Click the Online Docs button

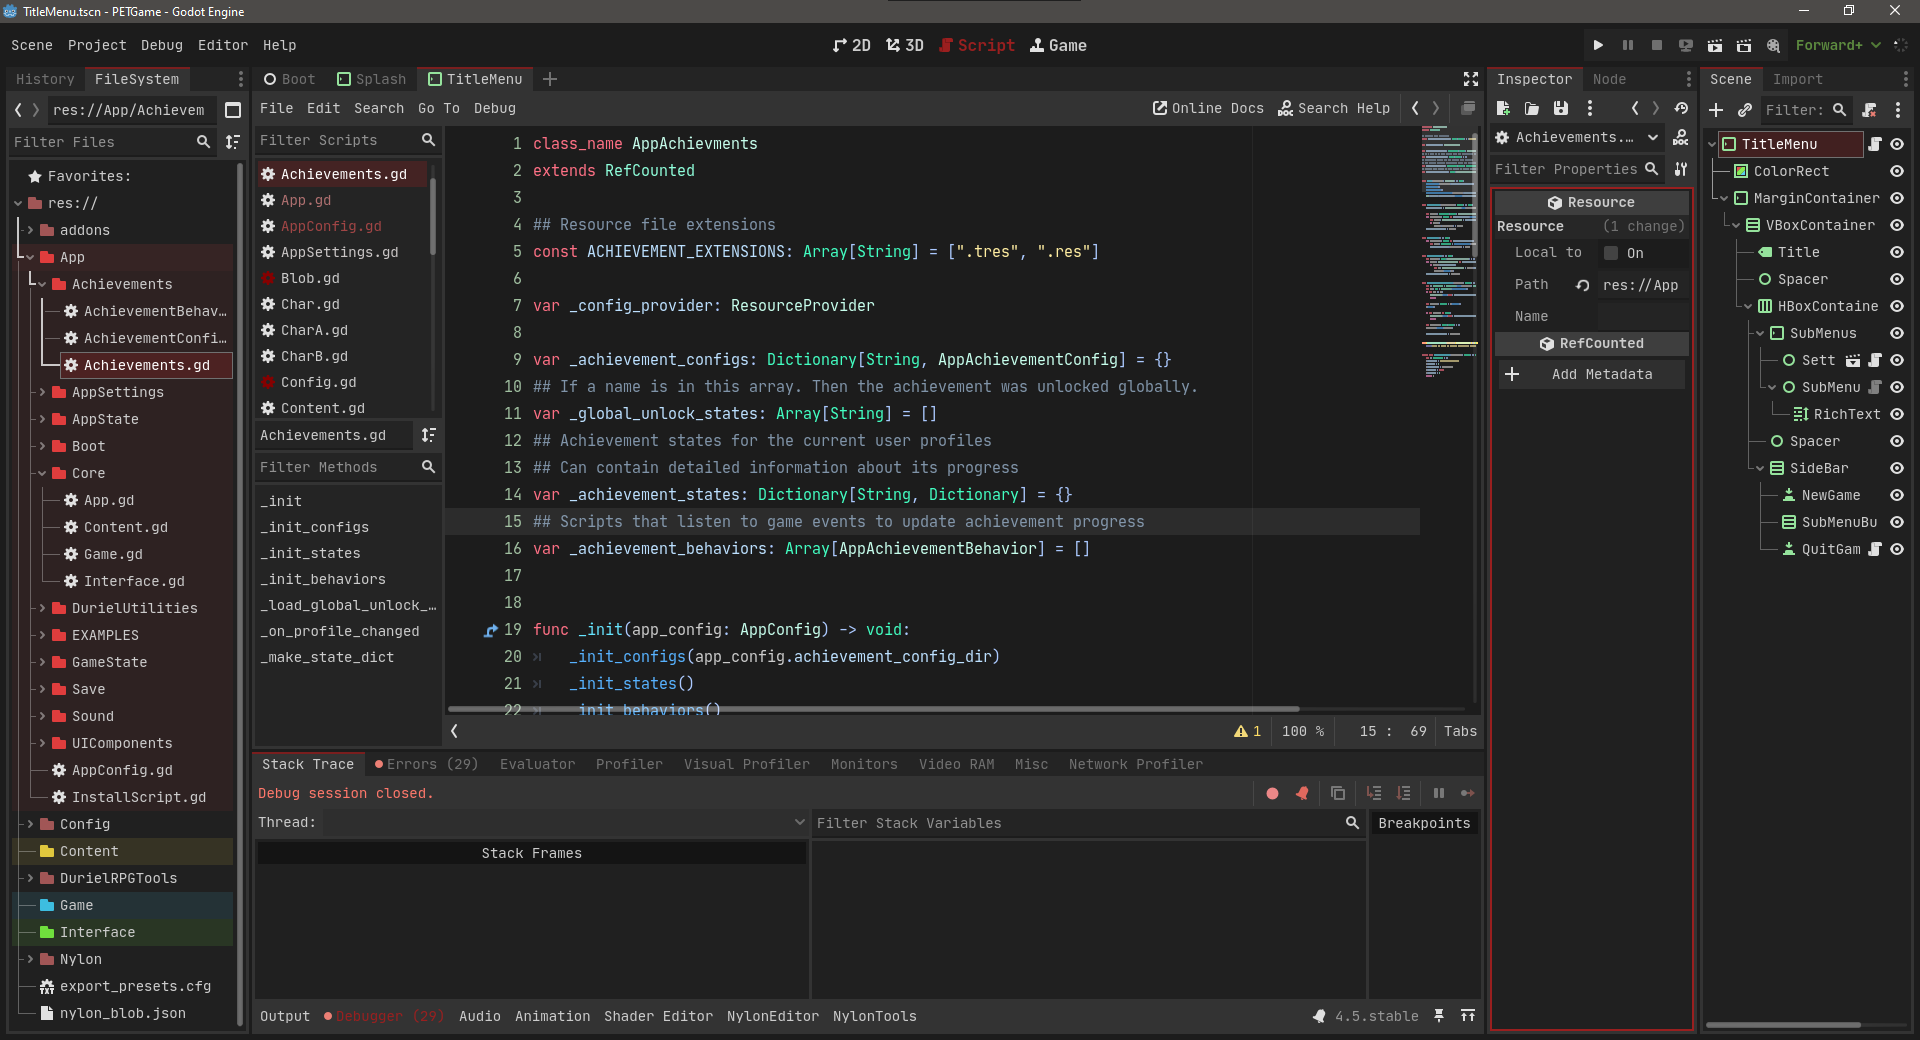pyautogui.click(x=1208, y=108)
